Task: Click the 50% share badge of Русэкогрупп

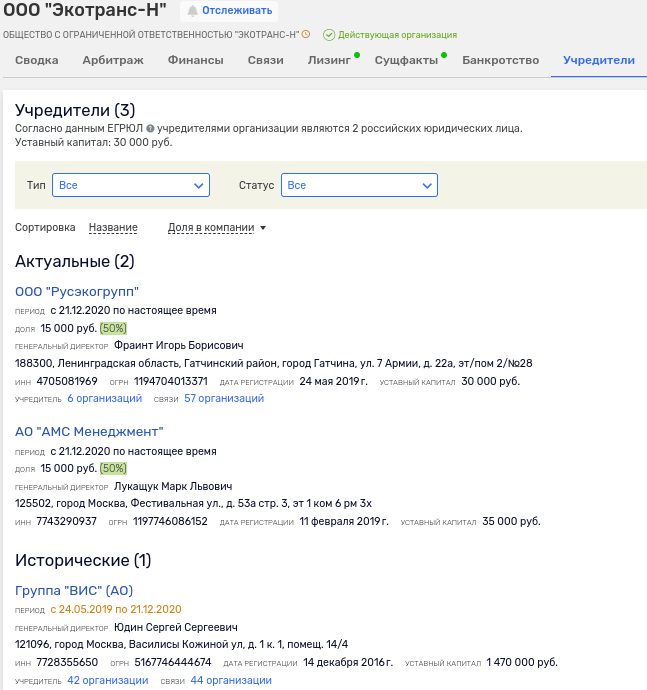Action: tap(113, 329)
